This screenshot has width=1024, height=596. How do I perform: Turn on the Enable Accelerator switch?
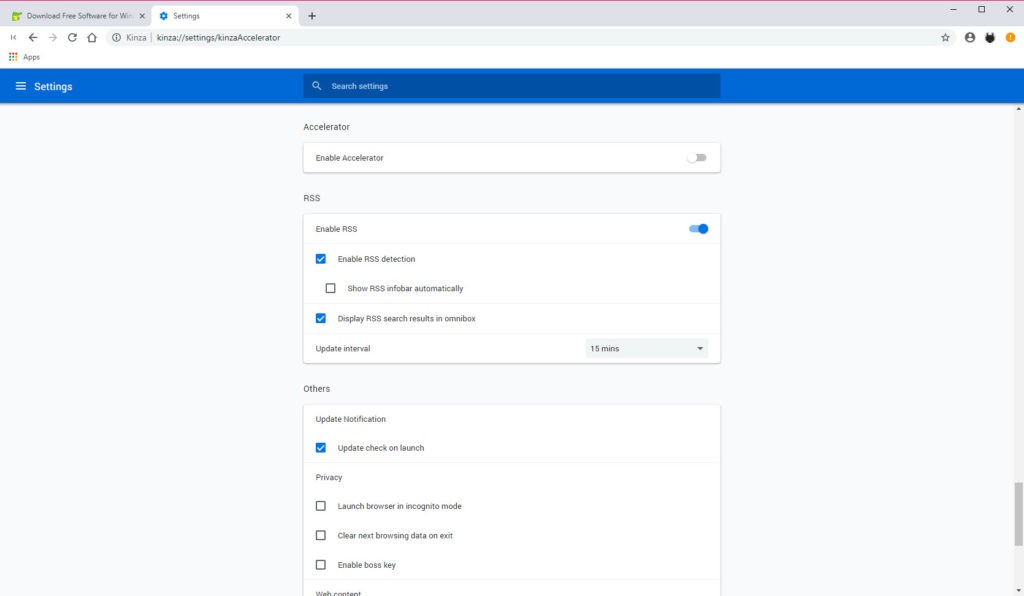[x=697, y=158]
